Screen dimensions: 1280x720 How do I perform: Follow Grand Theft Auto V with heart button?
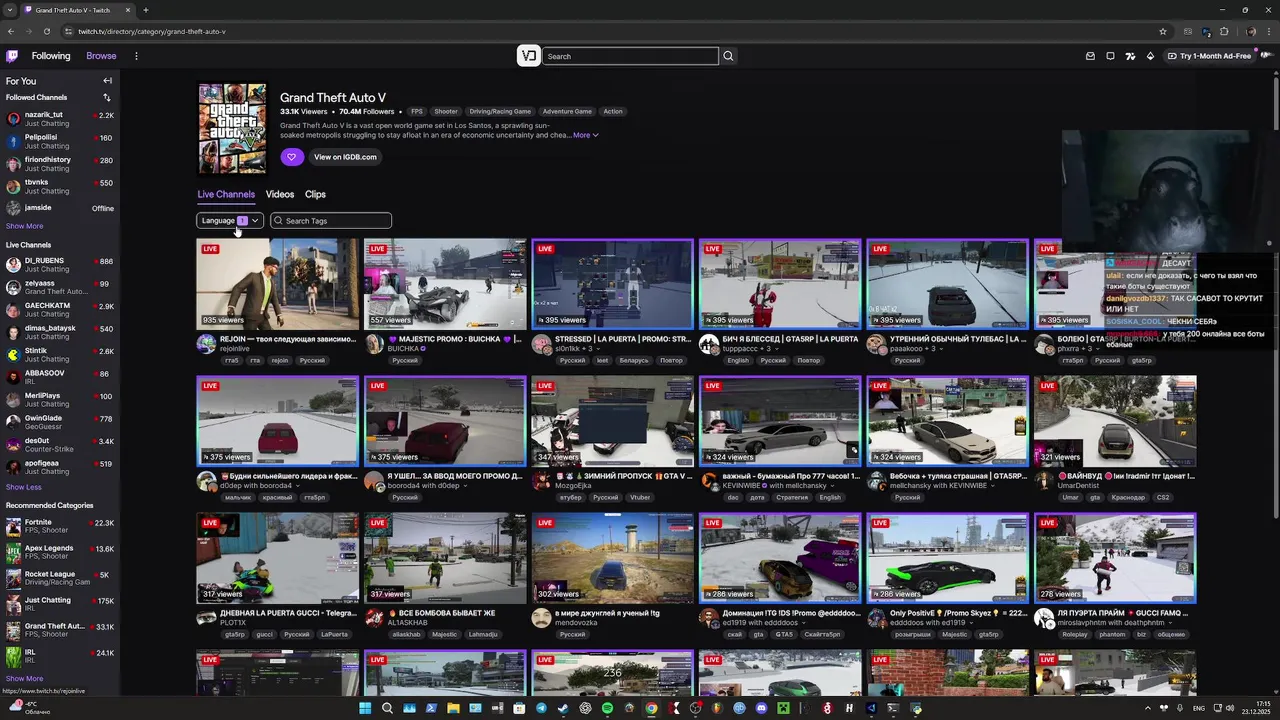click(291, 157)
